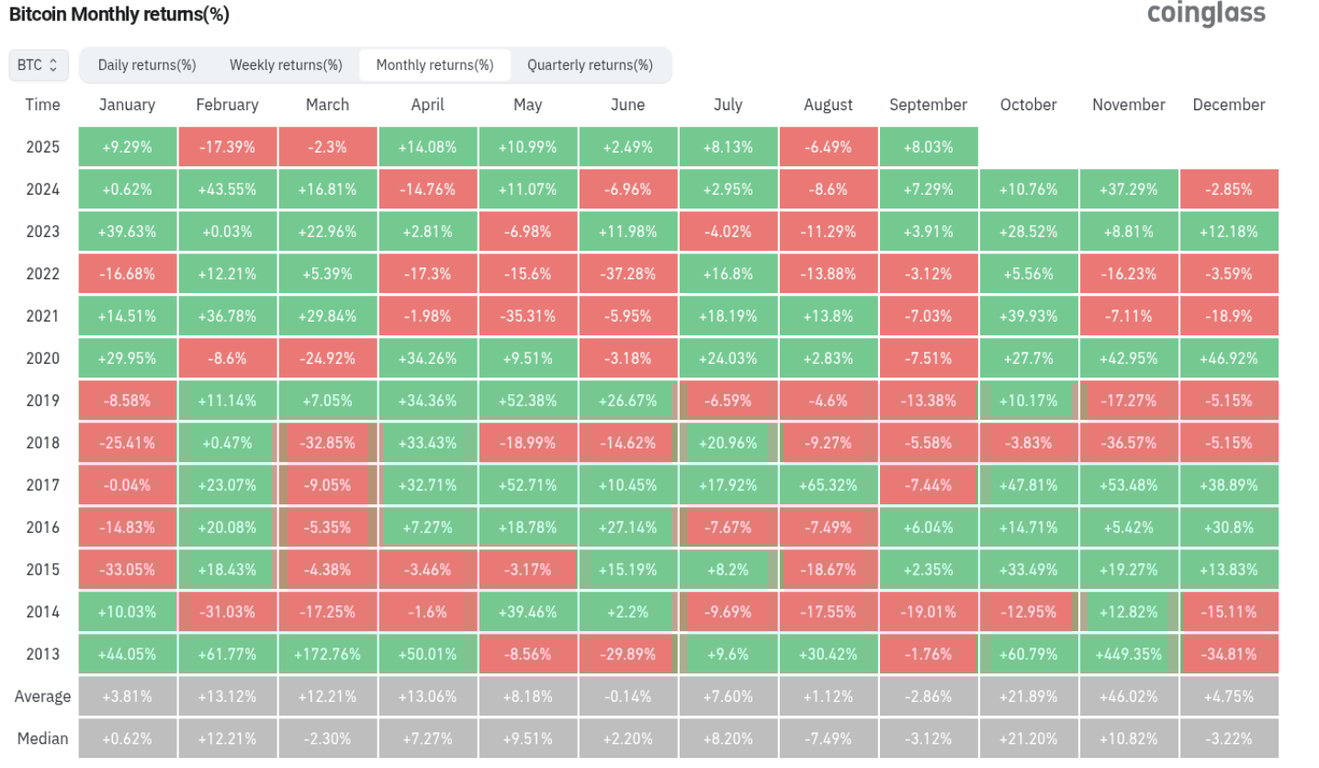The width and height of the screenshot is (1319, 768).
Task: Click the Bitcoin Monthly returns(%) title
Action: pyautogui.click(x=120, y=15)
